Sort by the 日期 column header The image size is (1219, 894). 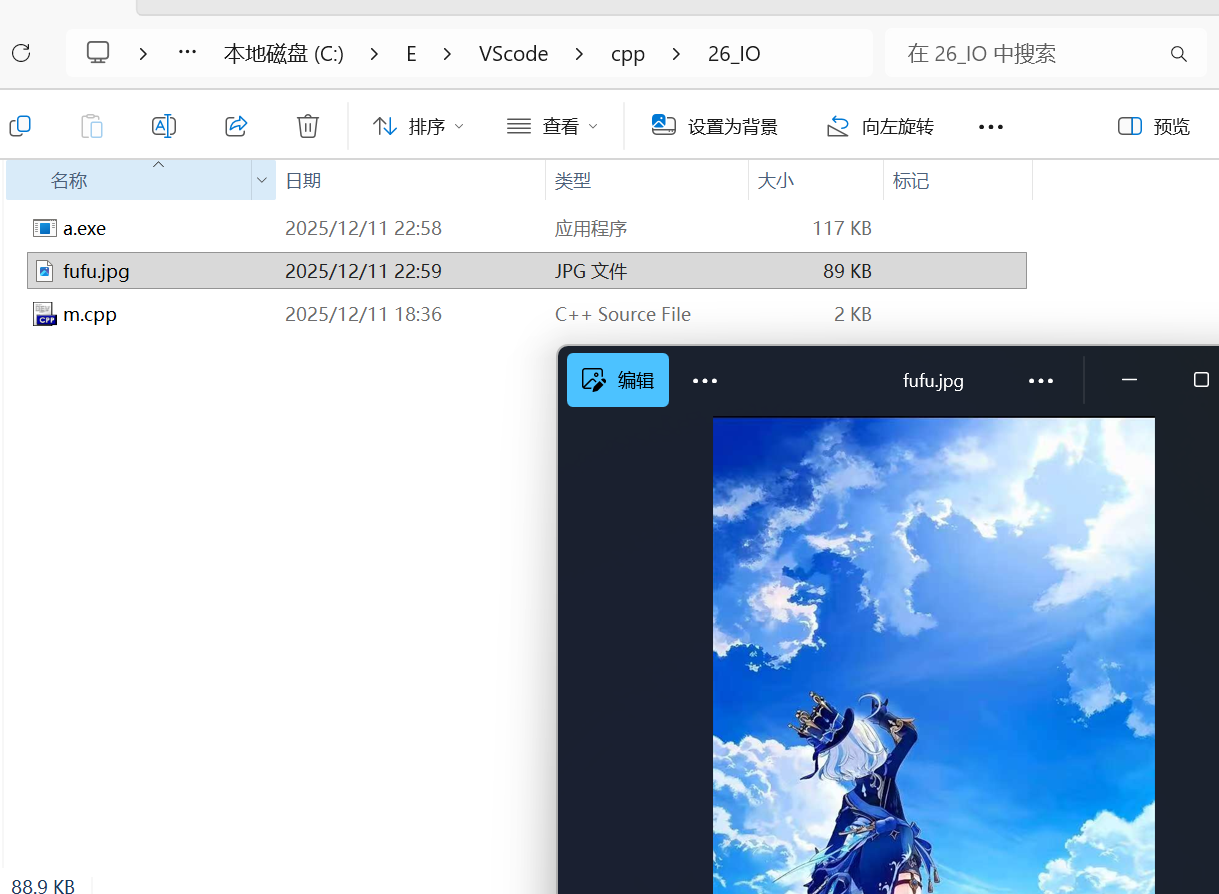[x=303, y=180]
